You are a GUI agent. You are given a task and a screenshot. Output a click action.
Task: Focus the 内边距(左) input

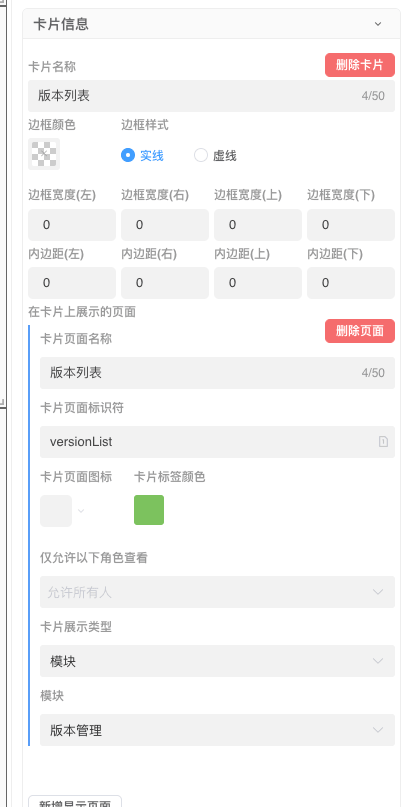(x=72, y=283)
